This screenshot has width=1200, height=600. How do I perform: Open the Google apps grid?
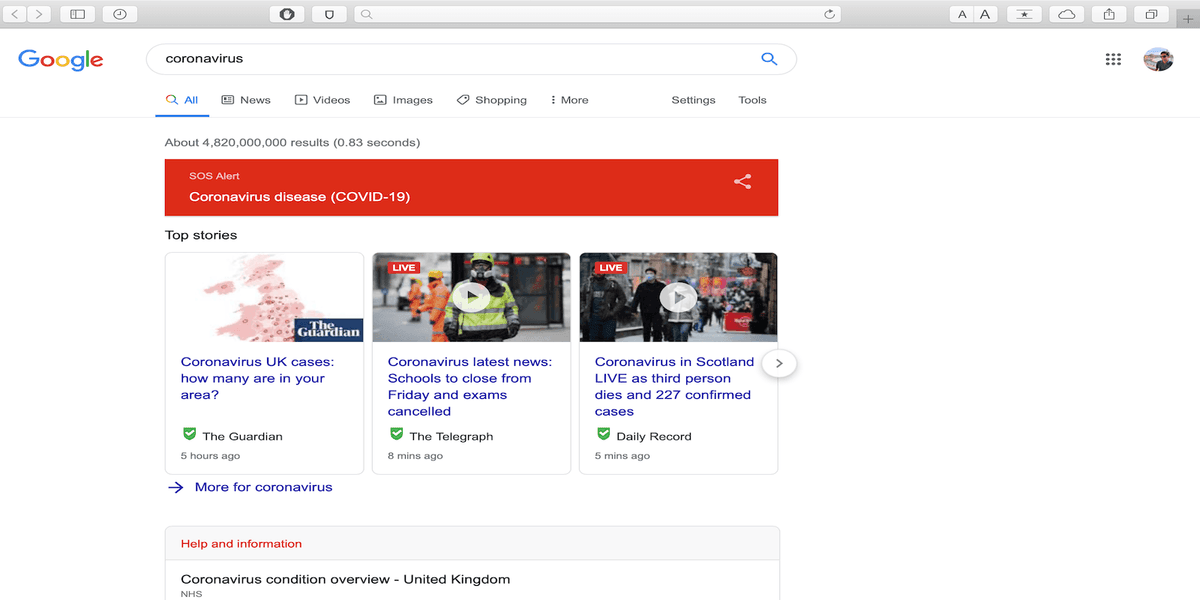pos(1113,59)
